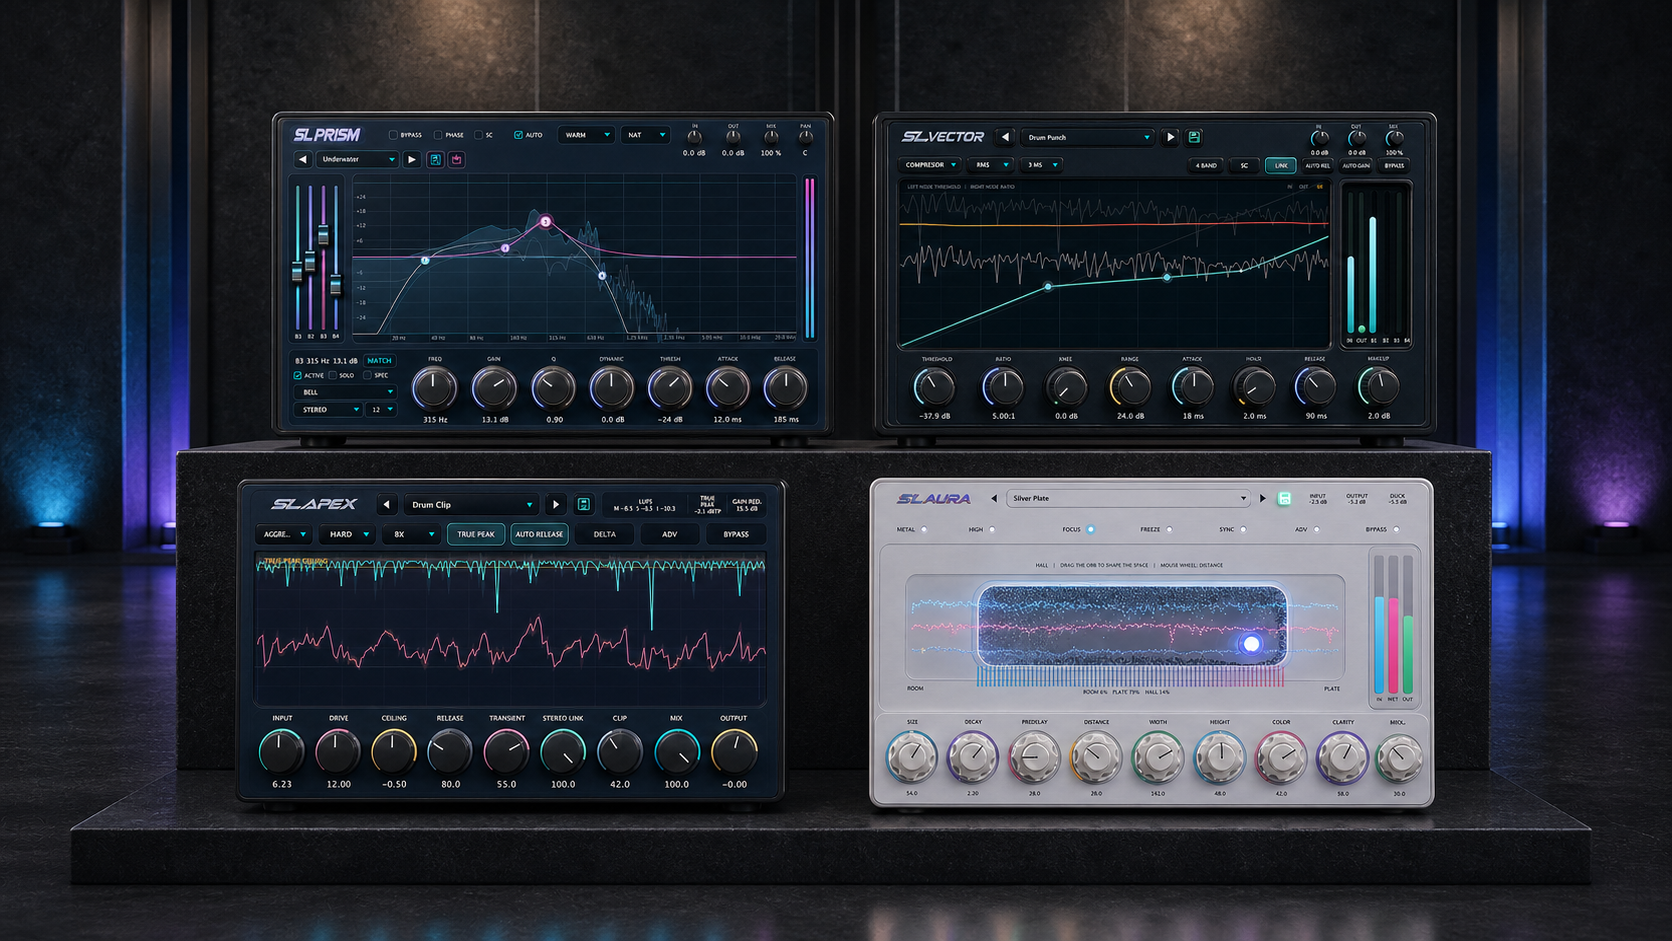Click previous preset arrow in SL Prism

pos(302,159)
